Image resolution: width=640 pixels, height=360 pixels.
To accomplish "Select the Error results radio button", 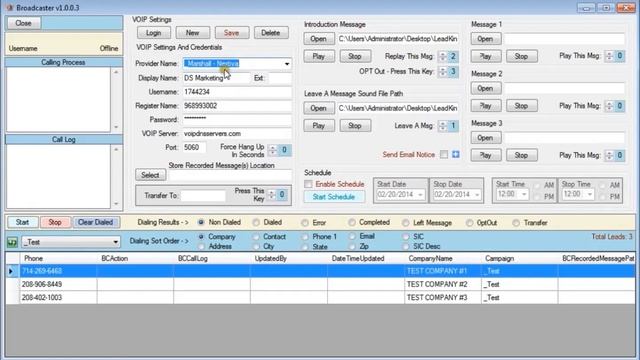I will click(x=305, y=223).
